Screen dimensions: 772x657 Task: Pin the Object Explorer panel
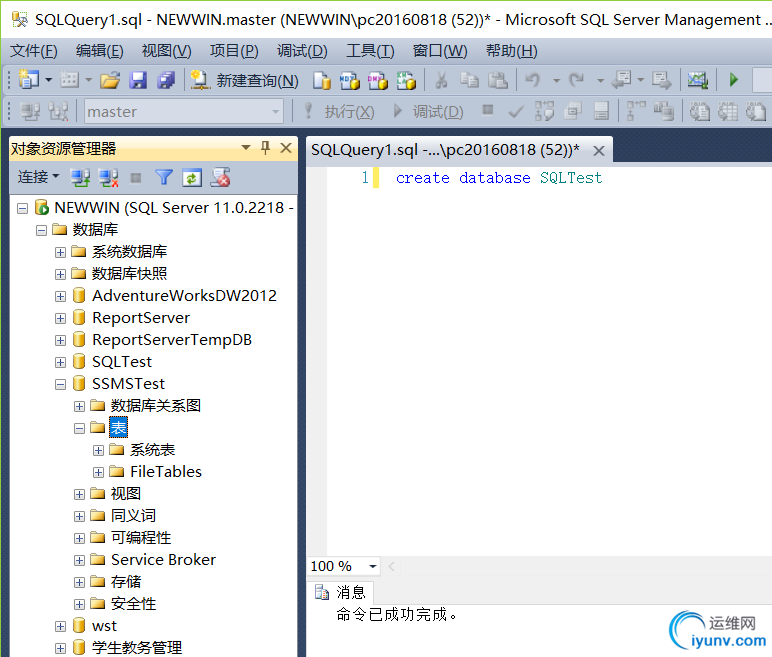[265, 148]
